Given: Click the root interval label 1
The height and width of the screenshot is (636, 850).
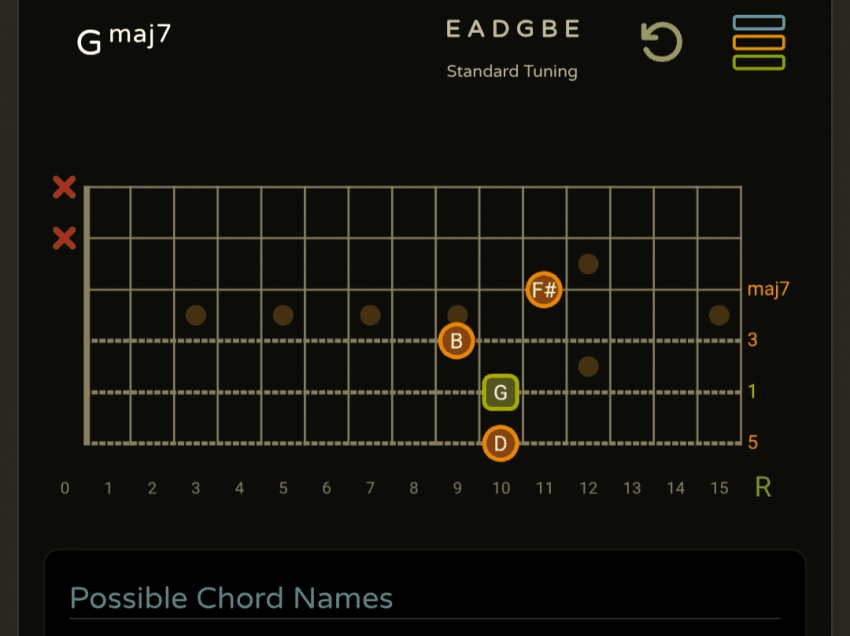Looking at the screenshot, I should click(752, 391).
